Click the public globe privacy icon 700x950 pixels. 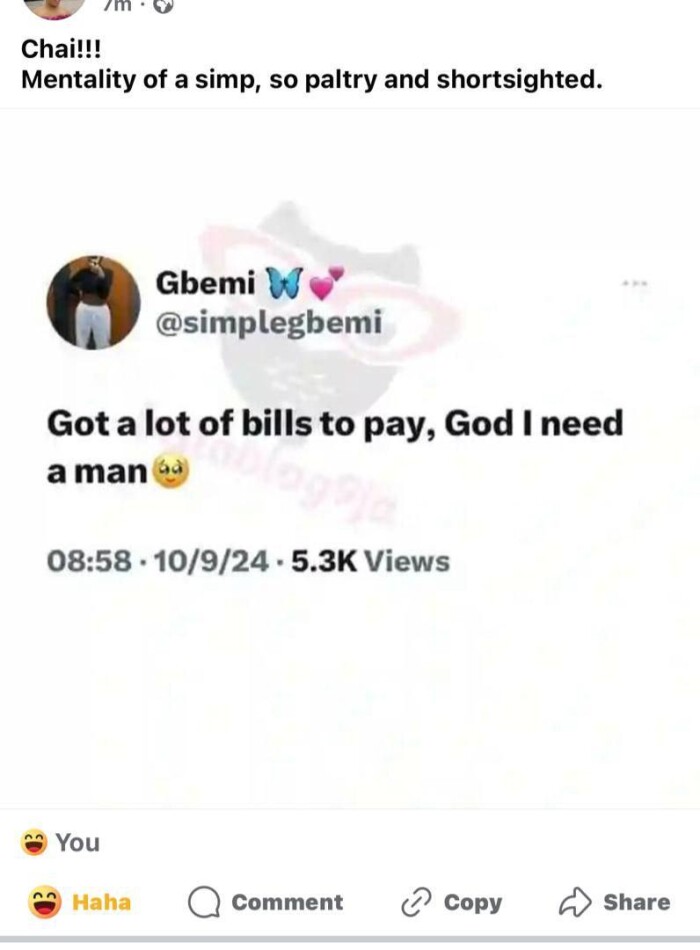coord(165,5)
